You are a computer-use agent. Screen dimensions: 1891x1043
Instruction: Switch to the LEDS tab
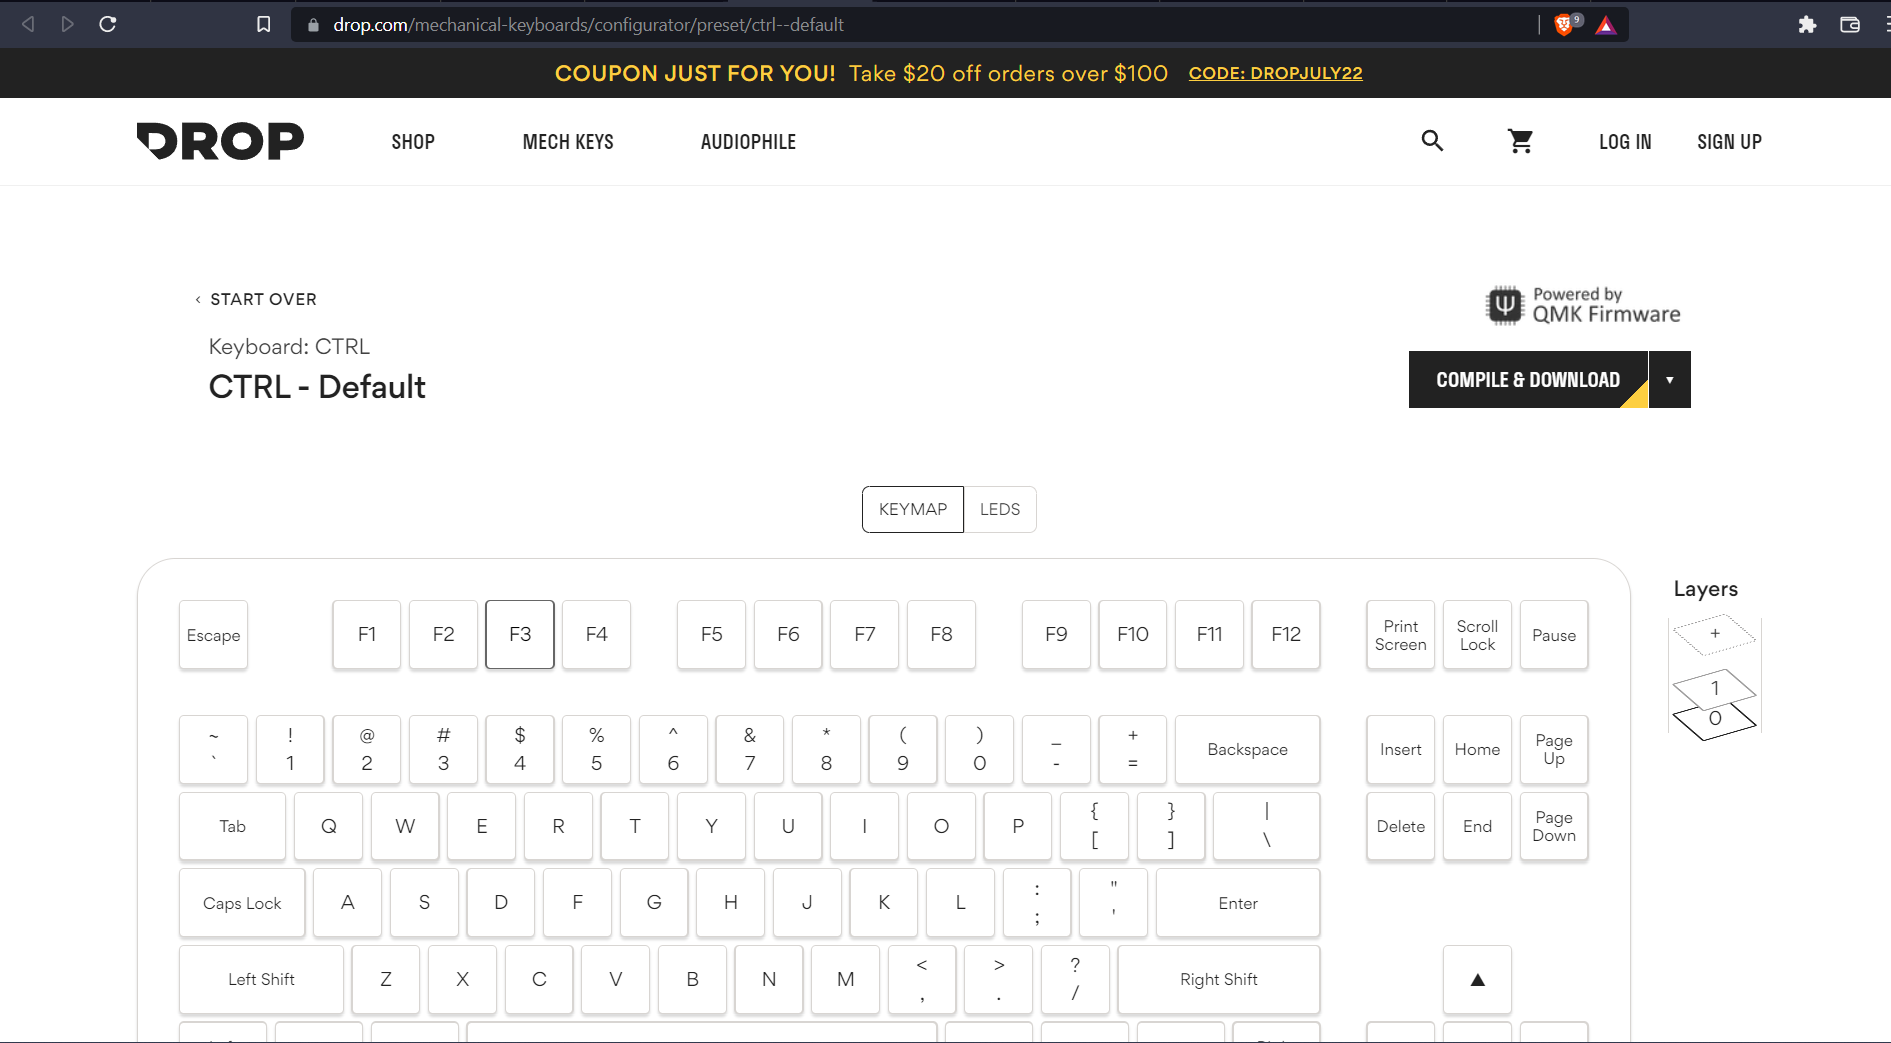coord(1000,510)
